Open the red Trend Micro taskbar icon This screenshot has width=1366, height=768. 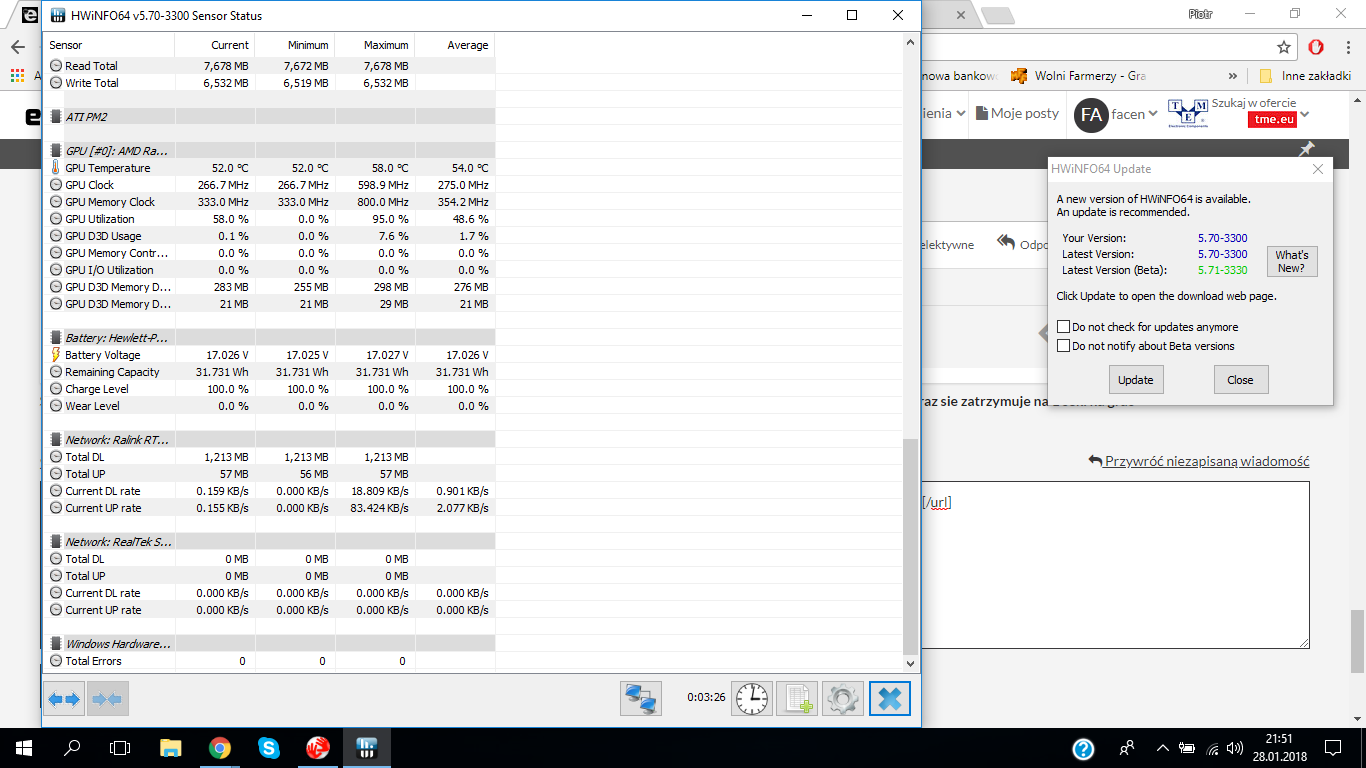(x=318, y=747)
